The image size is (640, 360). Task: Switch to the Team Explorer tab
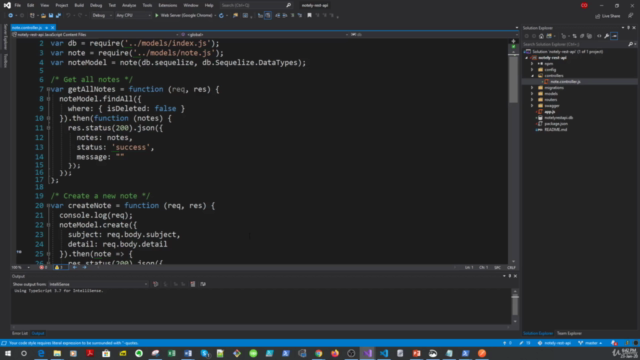coord(569,333)
